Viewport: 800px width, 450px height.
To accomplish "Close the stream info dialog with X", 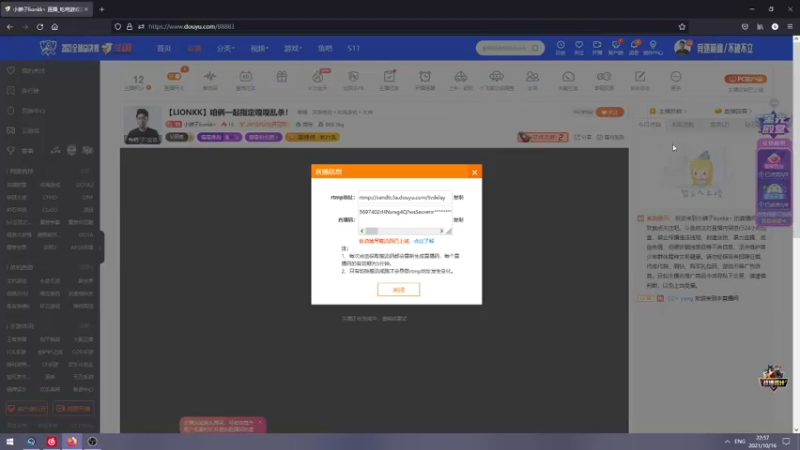I will tap(474, 172).
